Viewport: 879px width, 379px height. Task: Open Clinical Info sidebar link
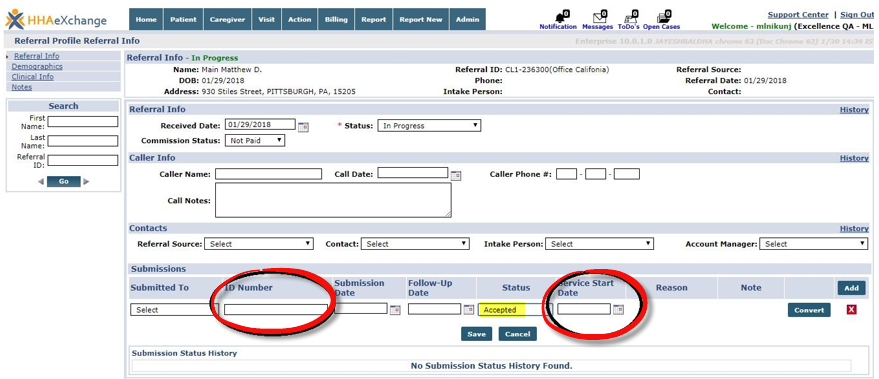tap(33, 76)
